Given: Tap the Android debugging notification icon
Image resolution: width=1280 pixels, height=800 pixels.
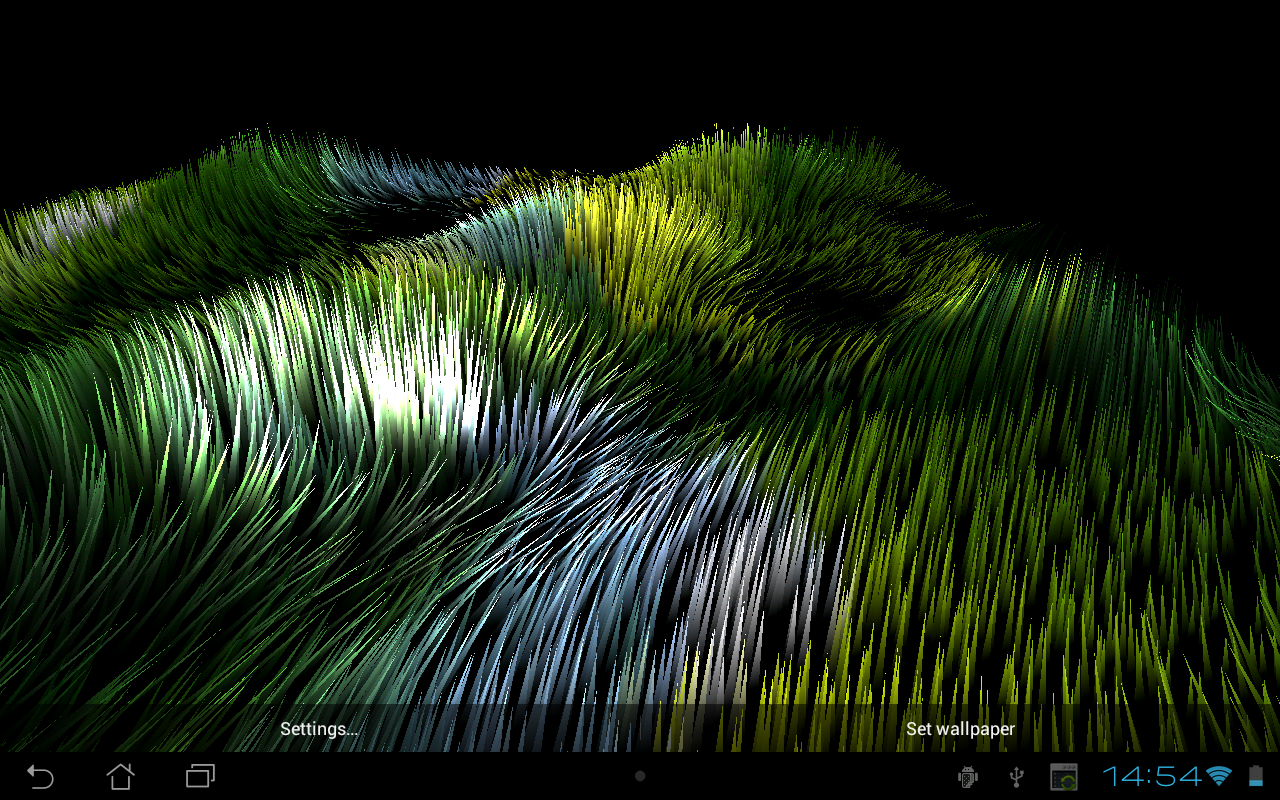Looking at the screenshot, I should coord(967,776).
